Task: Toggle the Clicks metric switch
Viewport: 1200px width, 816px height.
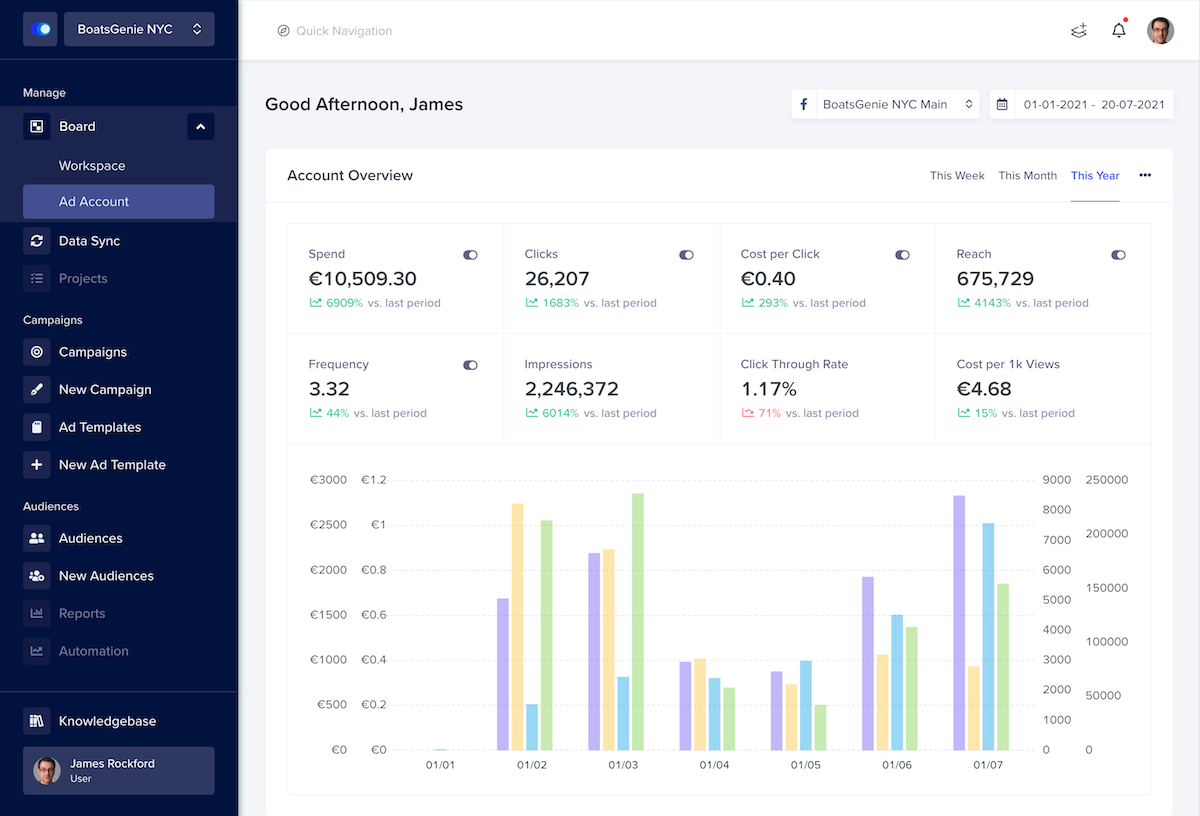Action: point(686,255)
